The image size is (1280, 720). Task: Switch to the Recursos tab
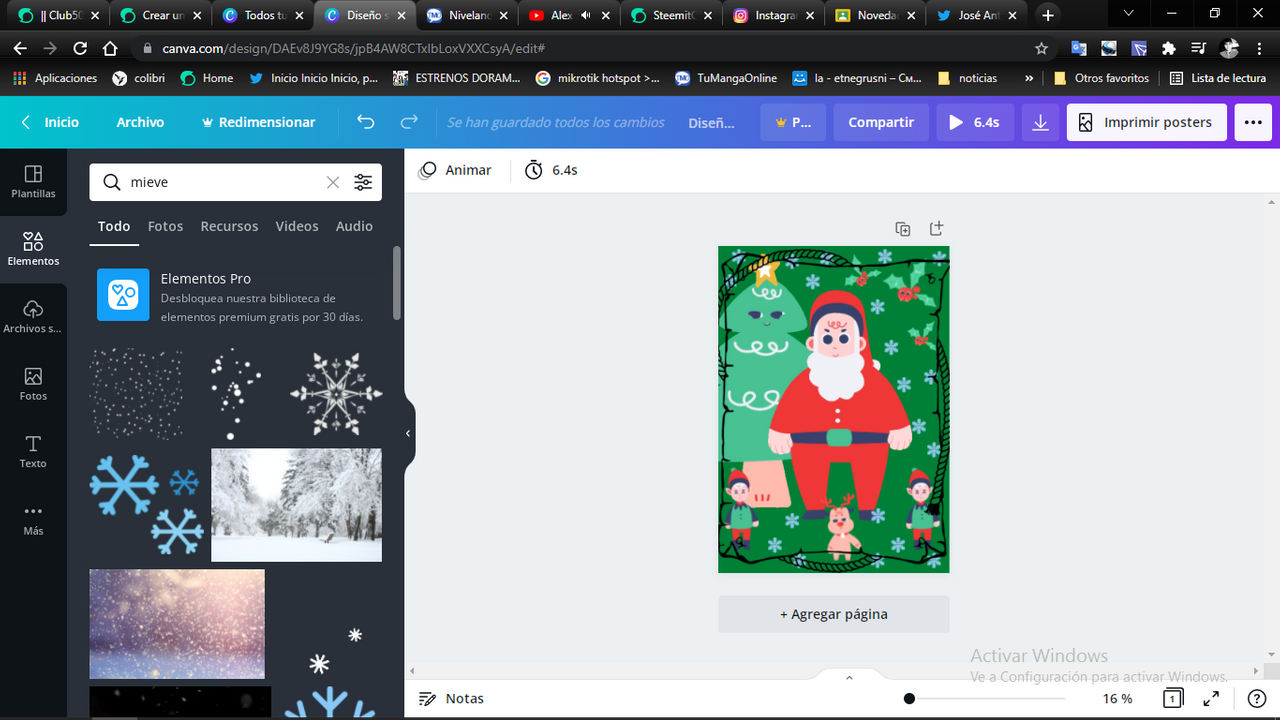pos(229,227)
